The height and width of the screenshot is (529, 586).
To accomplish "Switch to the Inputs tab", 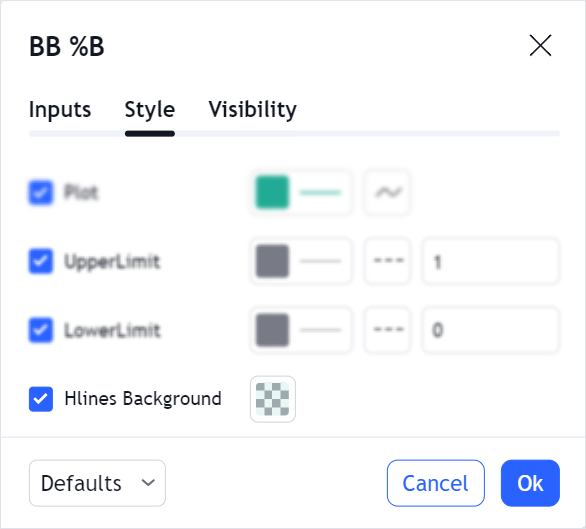I will 60,110.
